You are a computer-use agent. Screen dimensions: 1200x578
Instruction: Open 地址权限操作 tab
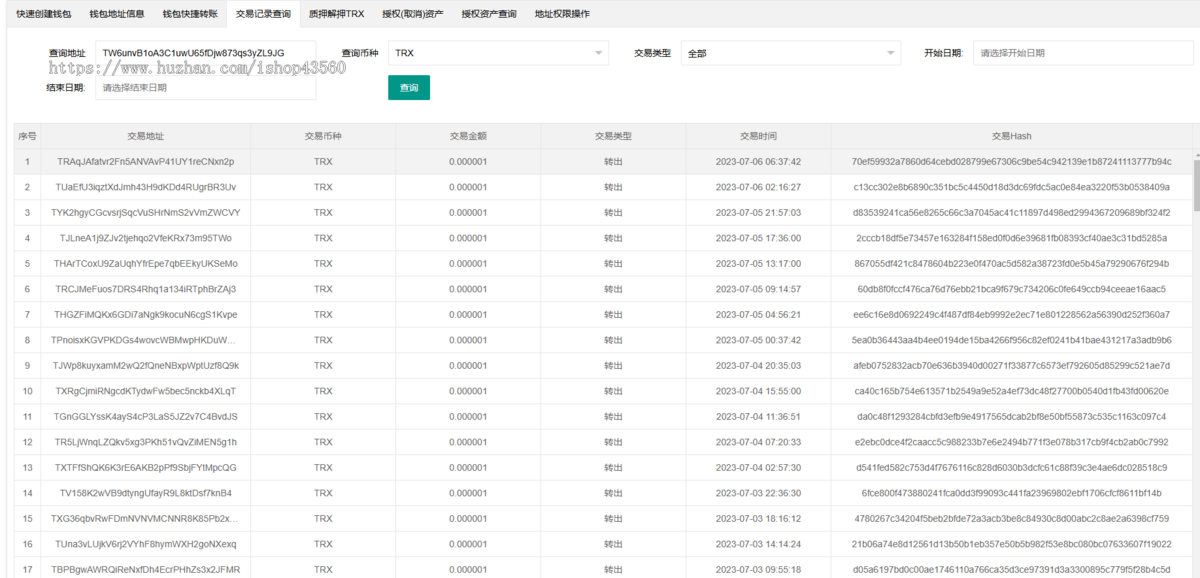tap(562, 14)
